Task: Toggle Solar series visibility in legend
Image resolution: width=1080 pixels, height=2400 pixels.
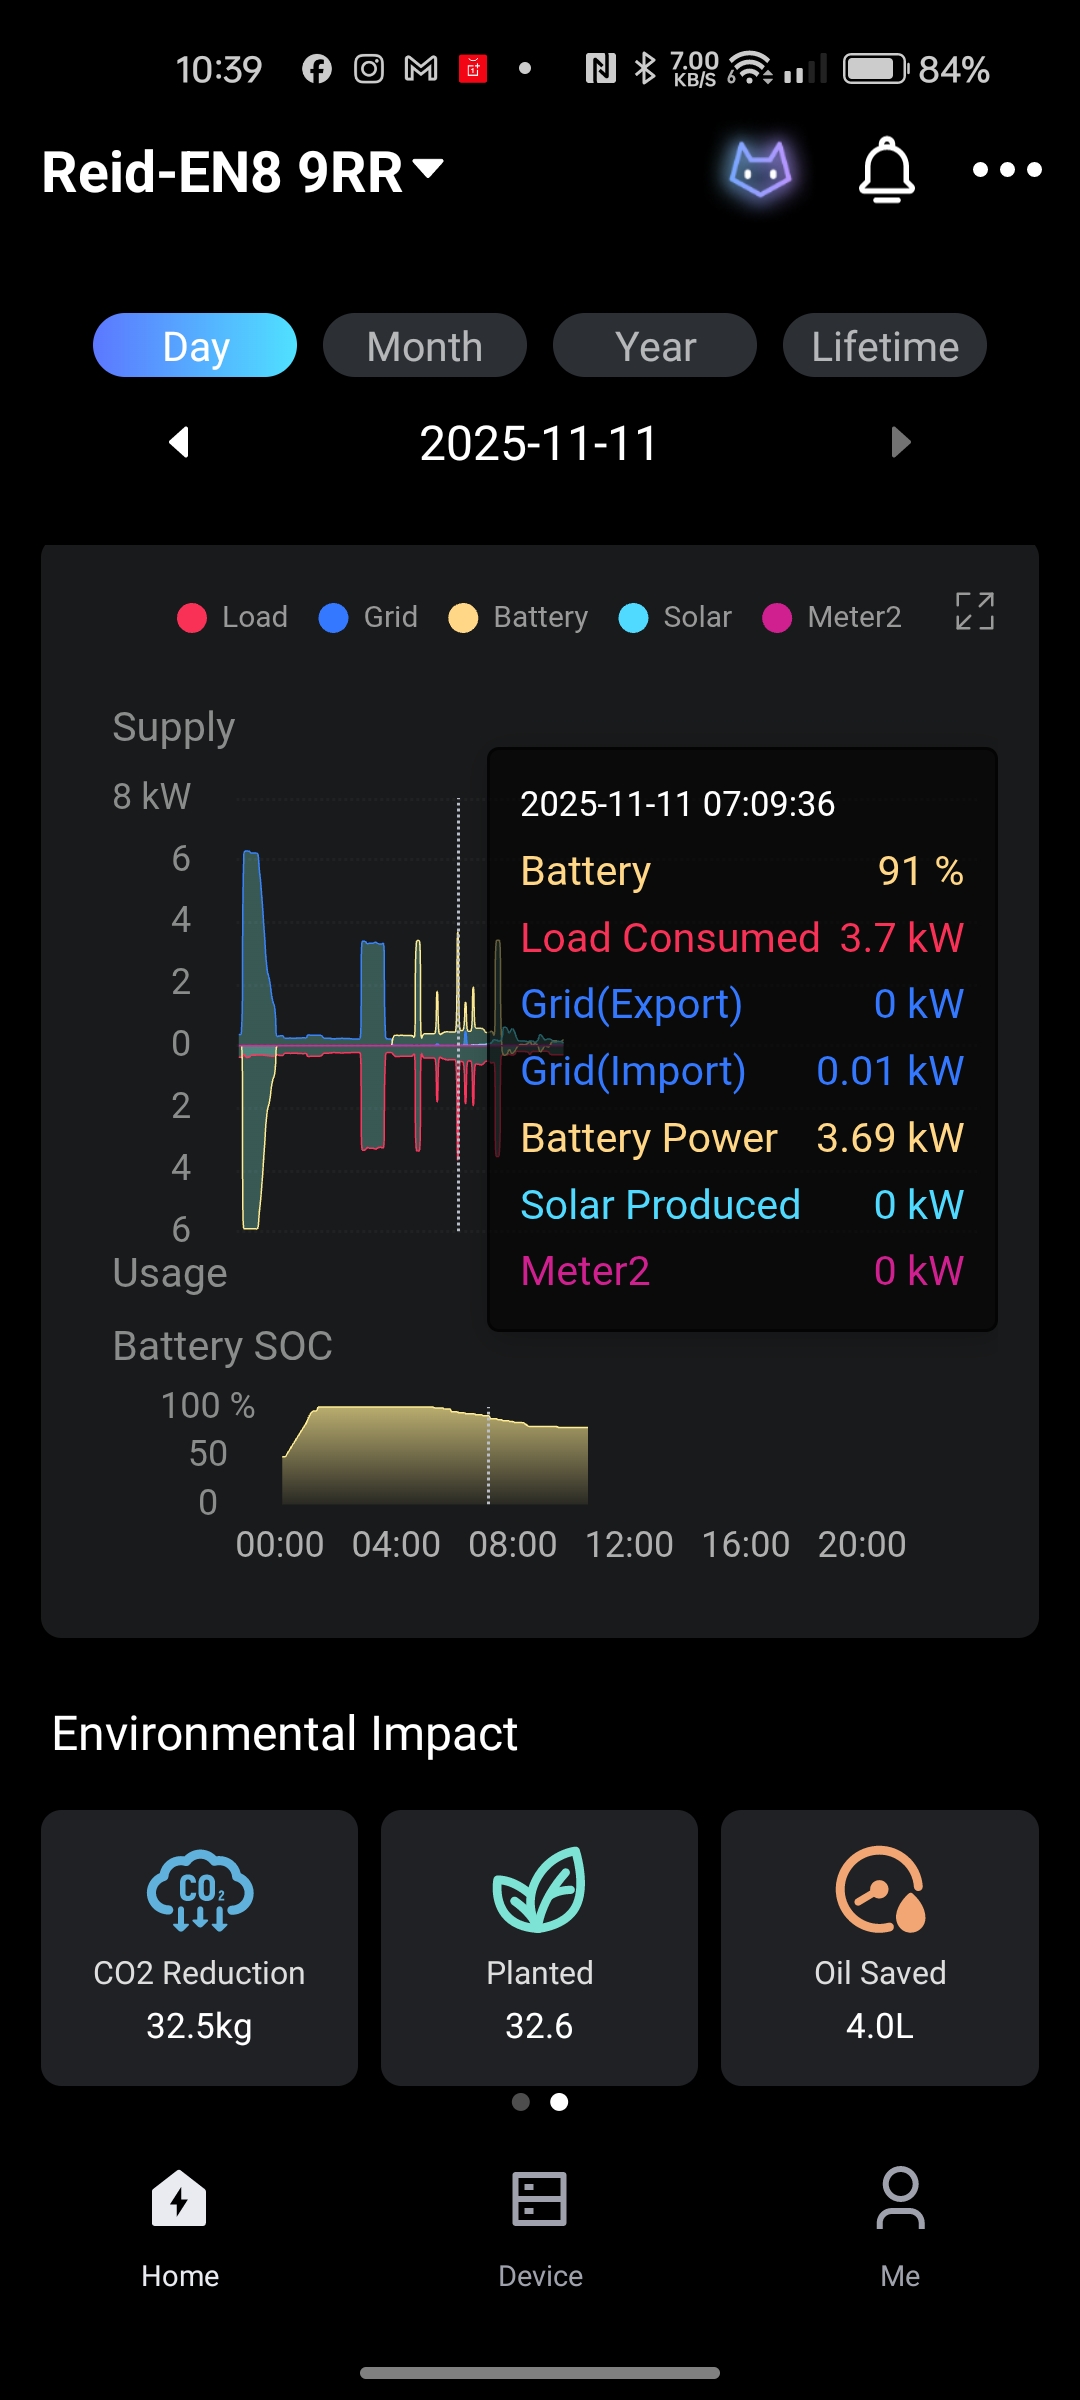Action: coord(676,617)
